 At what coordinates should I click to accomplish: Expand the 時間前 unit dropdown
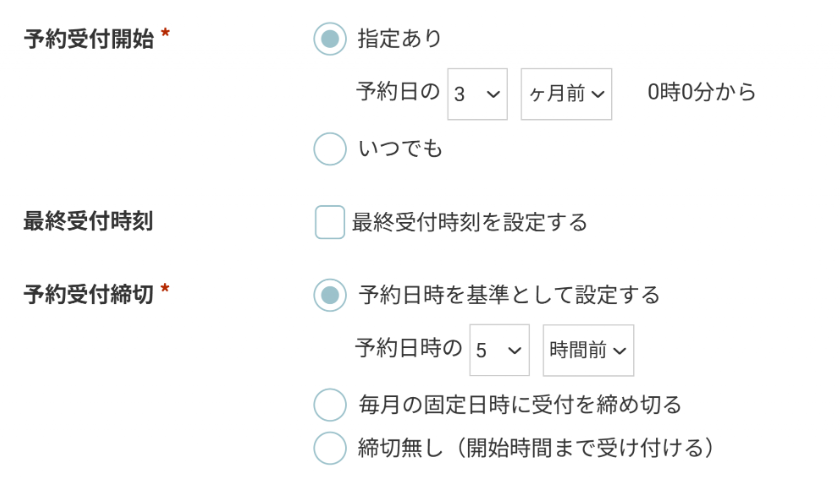click(588, 350)
